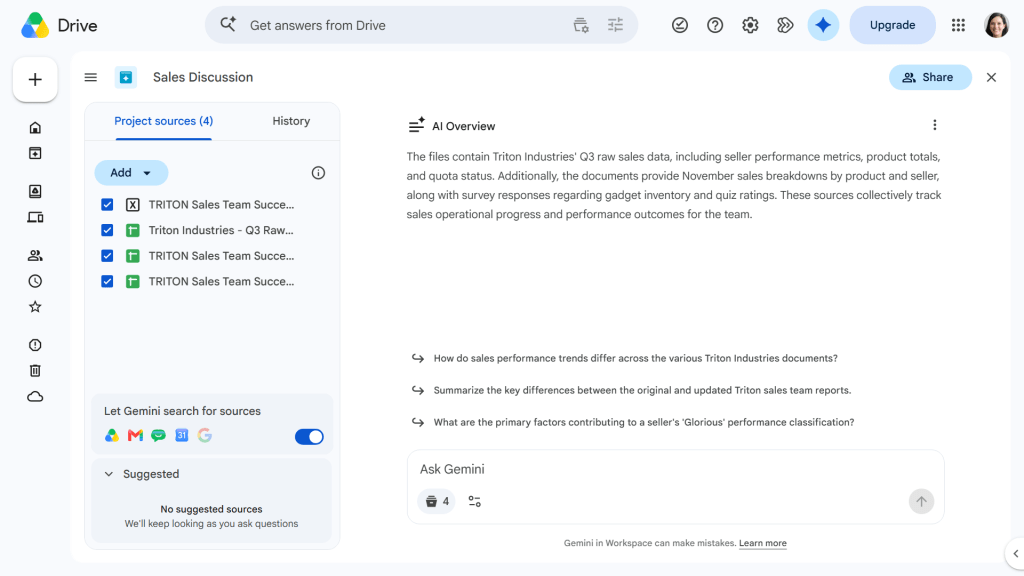Open Spam sidebar icon
1024x576 pixels.
click(35, 345)
